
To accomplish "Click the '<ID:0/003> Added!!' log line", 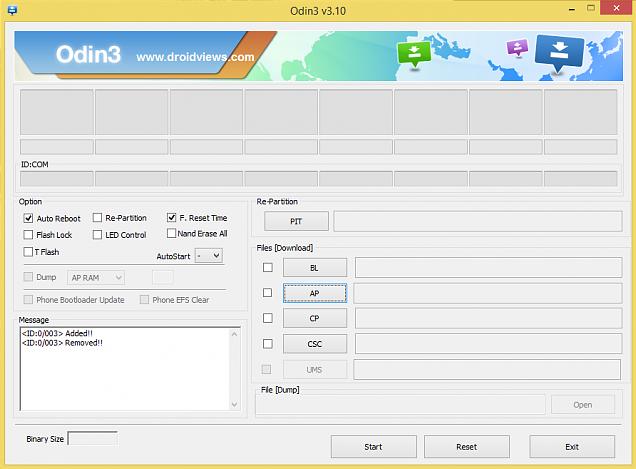I will pyautogui.click(x=57, y=333).
